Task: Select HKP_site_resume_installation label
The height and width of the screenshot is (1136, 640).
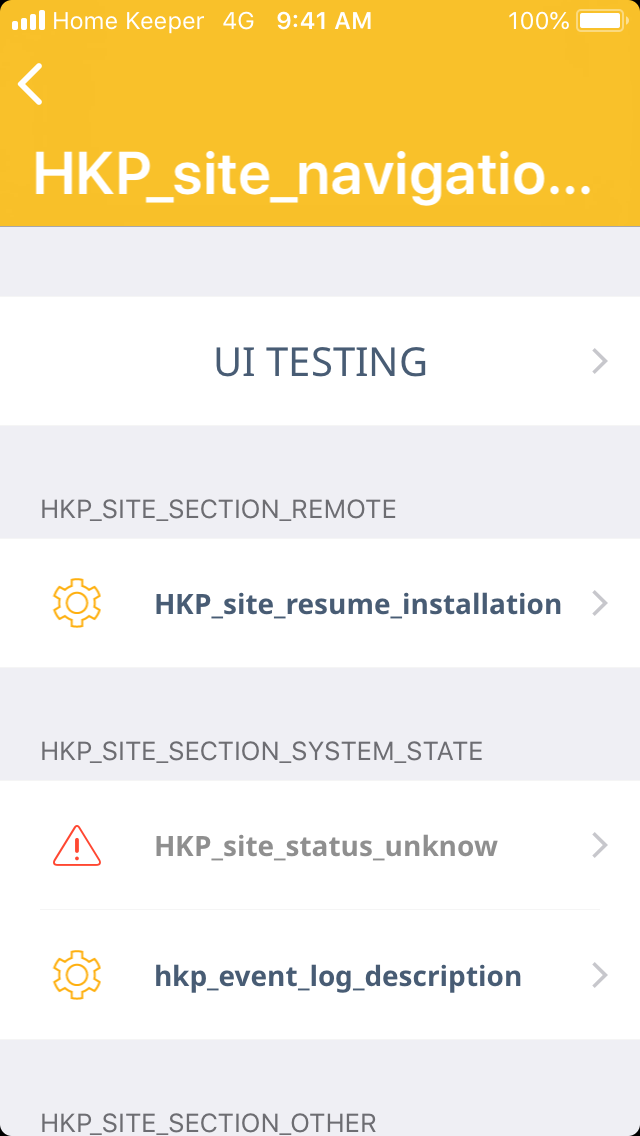Action: pyautogui.click(x=357, y=604)
